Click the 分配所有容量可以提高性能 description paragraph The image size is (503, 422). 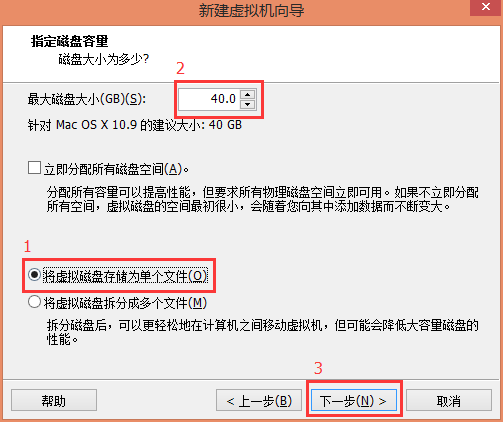coord(263,199)
